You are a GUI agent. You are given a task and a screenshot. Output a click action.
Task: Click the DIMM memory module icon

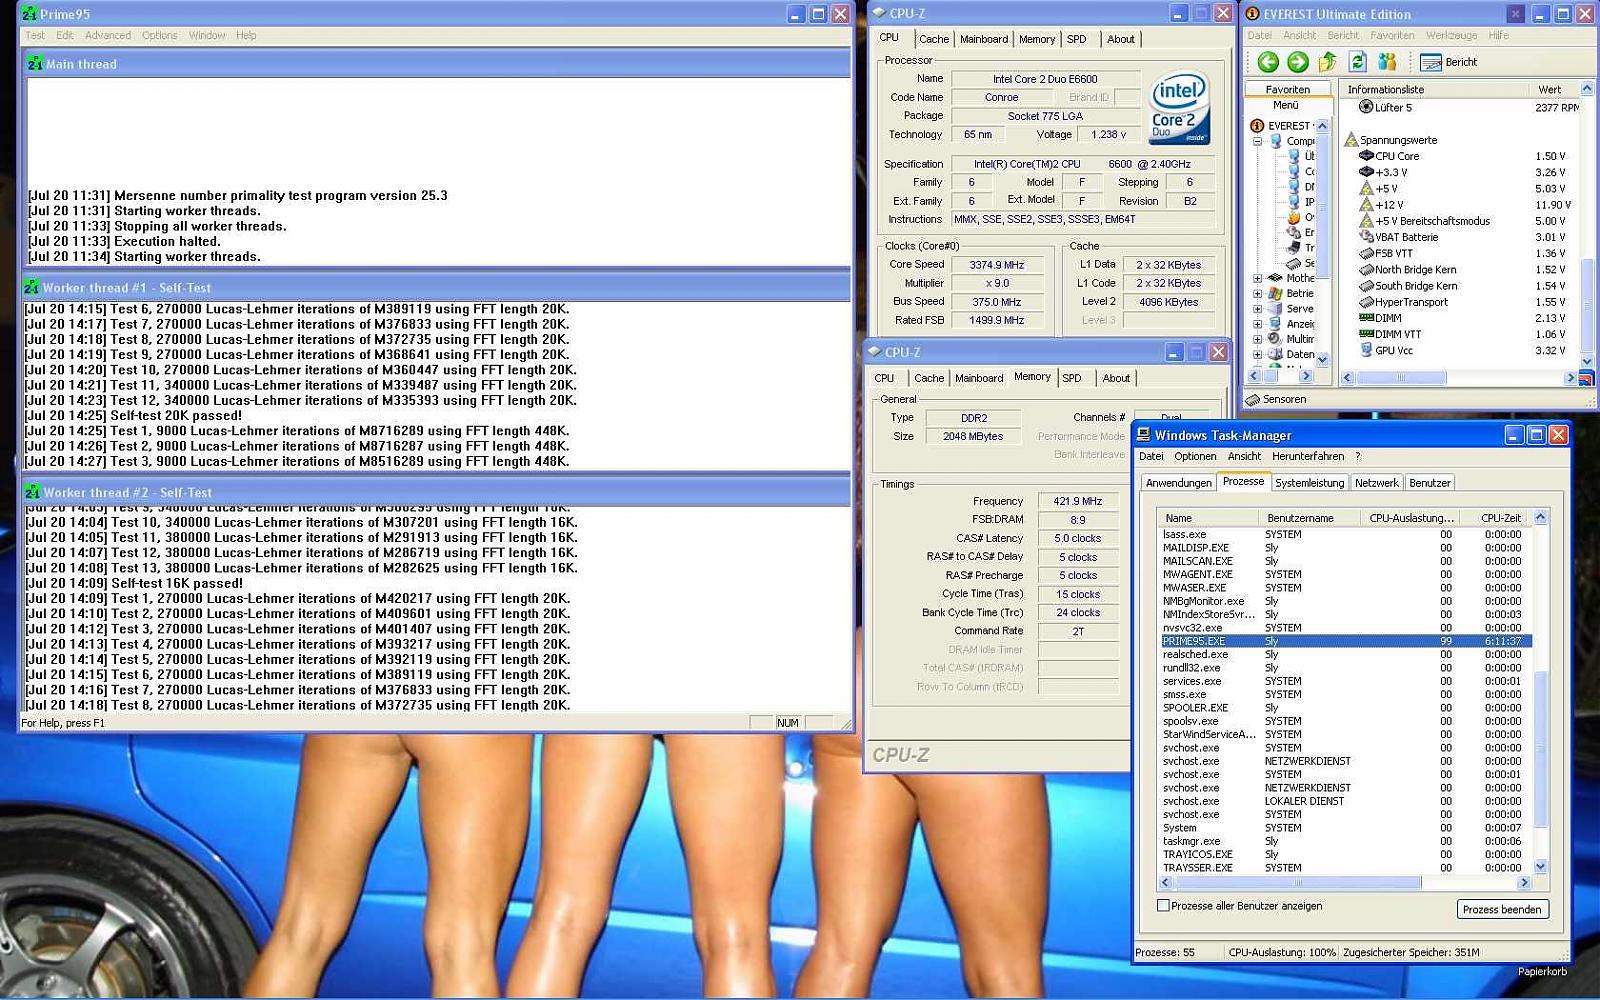(1366, 318)
